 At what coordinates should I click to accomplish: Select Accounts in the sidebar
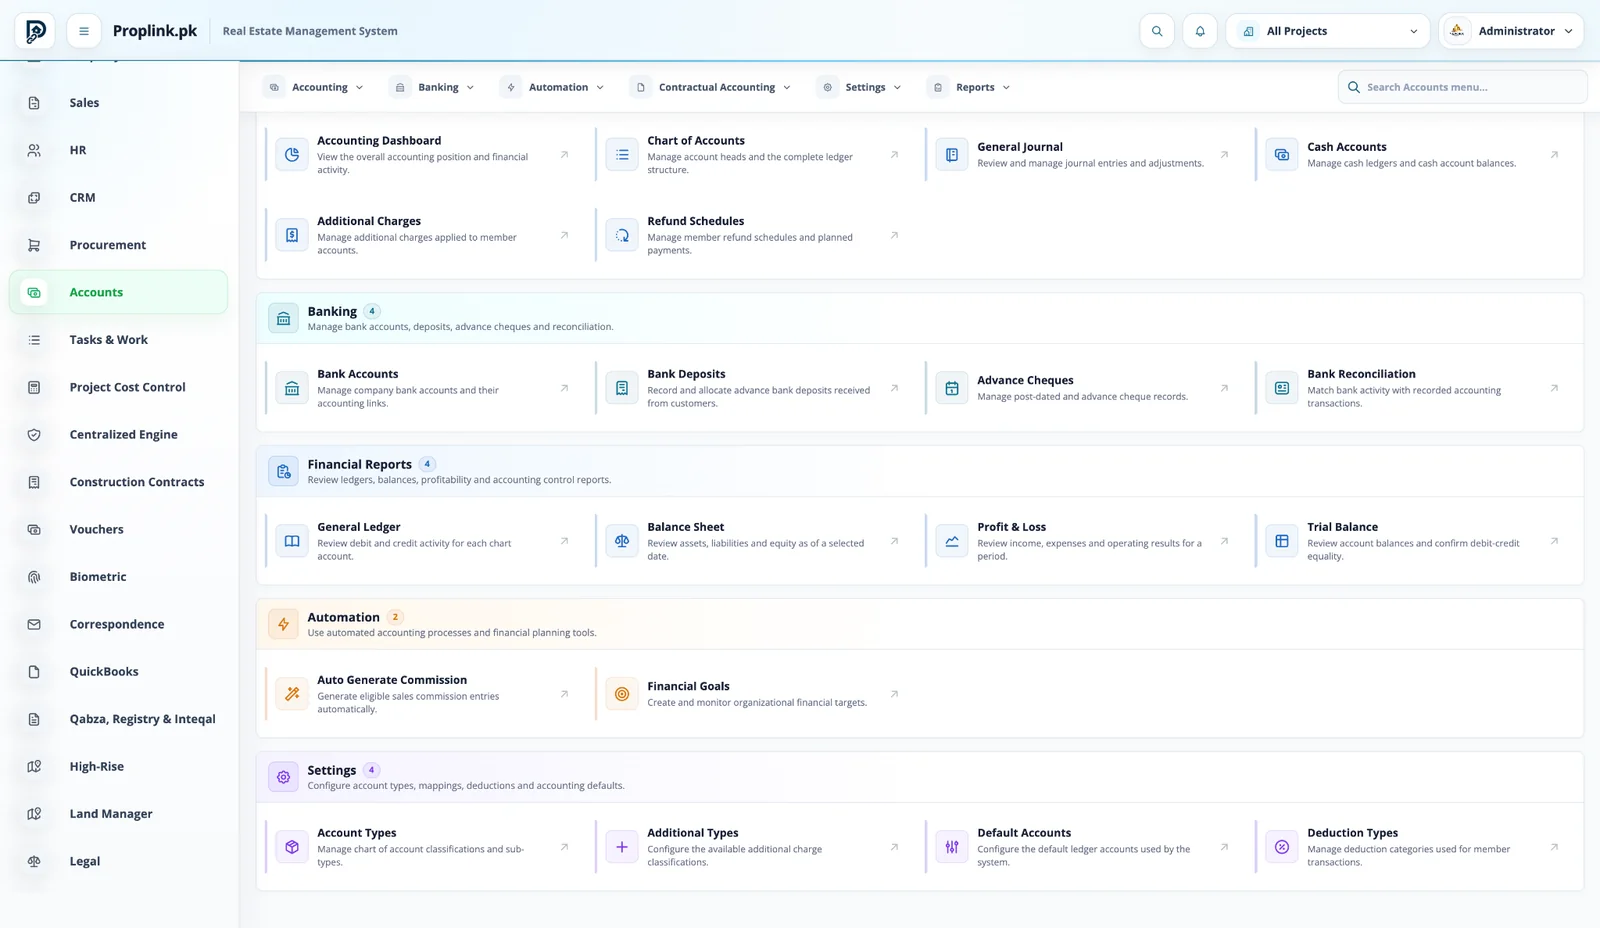coord(118,292)
